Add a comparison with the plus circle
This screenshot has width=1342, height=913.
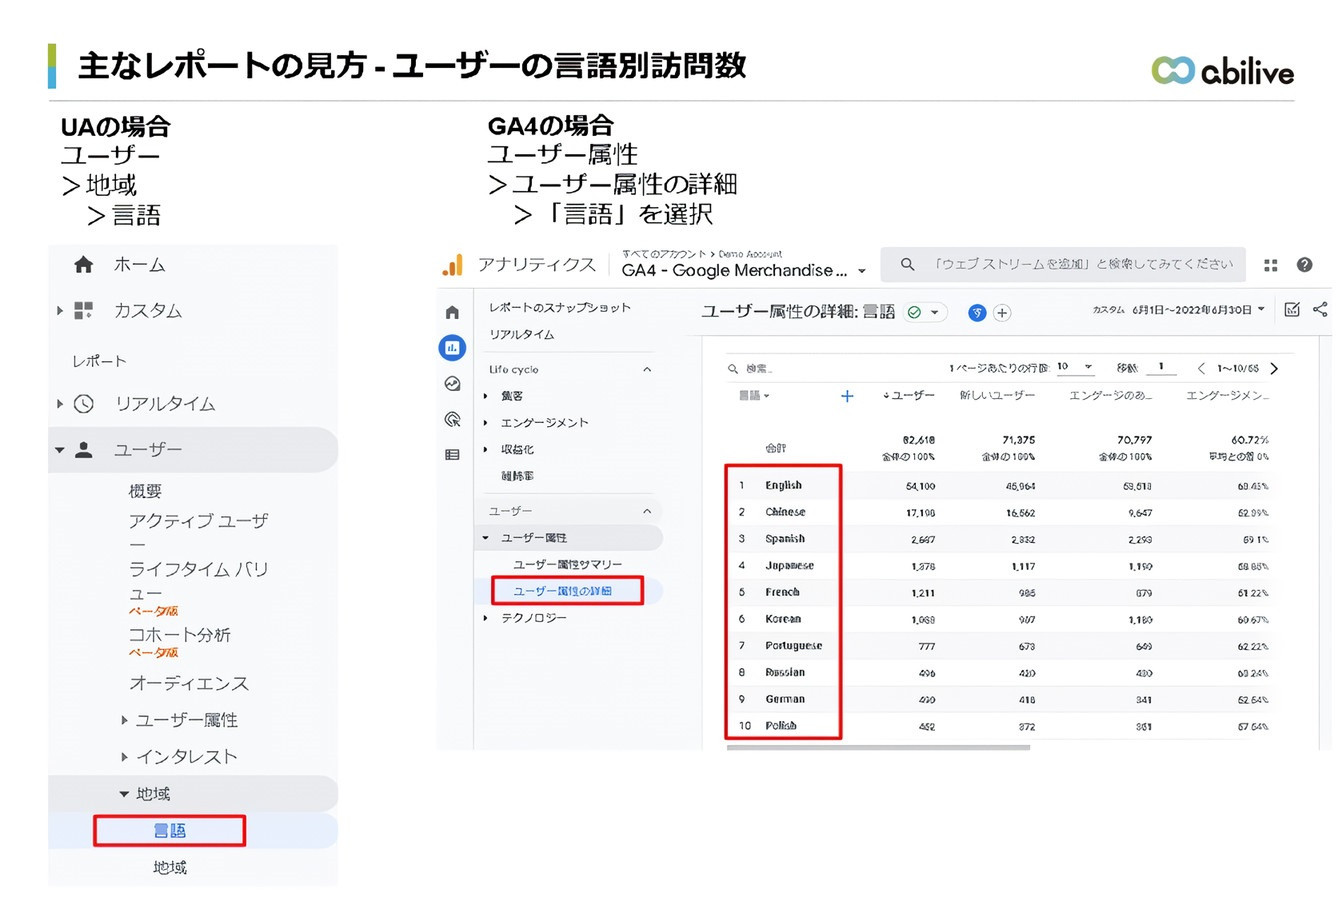pos(1002,313)
